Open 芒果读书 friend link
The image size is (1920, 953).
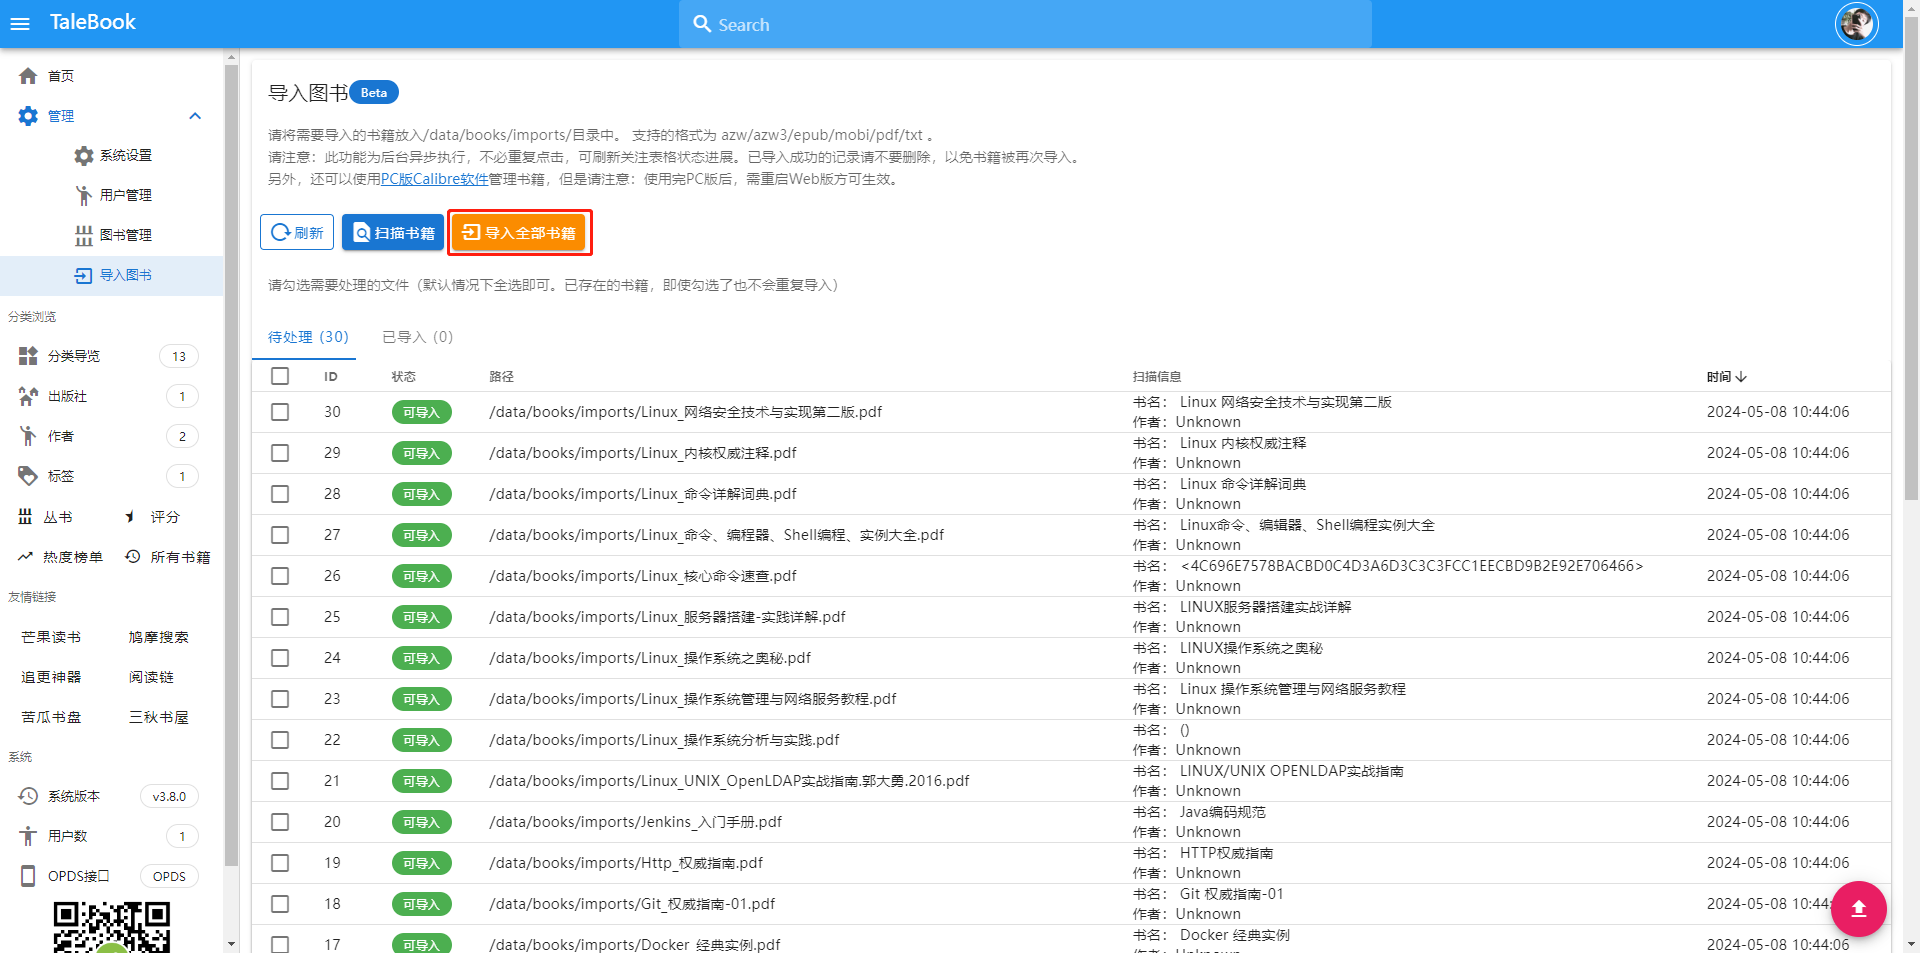pyautogui.click(x=51, y=637)
